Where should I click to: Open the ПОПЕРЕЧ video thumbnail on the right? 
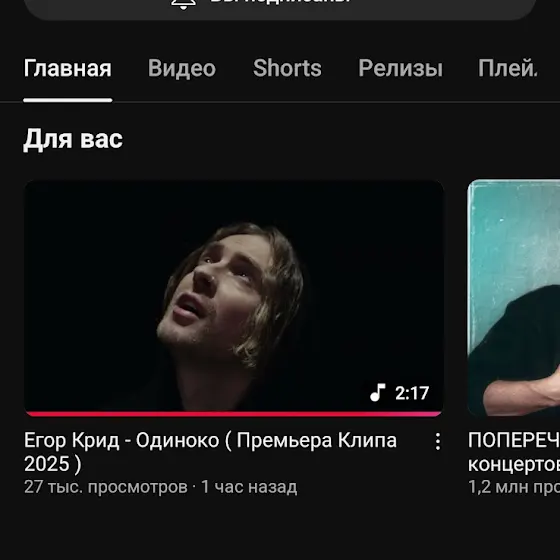[x=514, y=298]
